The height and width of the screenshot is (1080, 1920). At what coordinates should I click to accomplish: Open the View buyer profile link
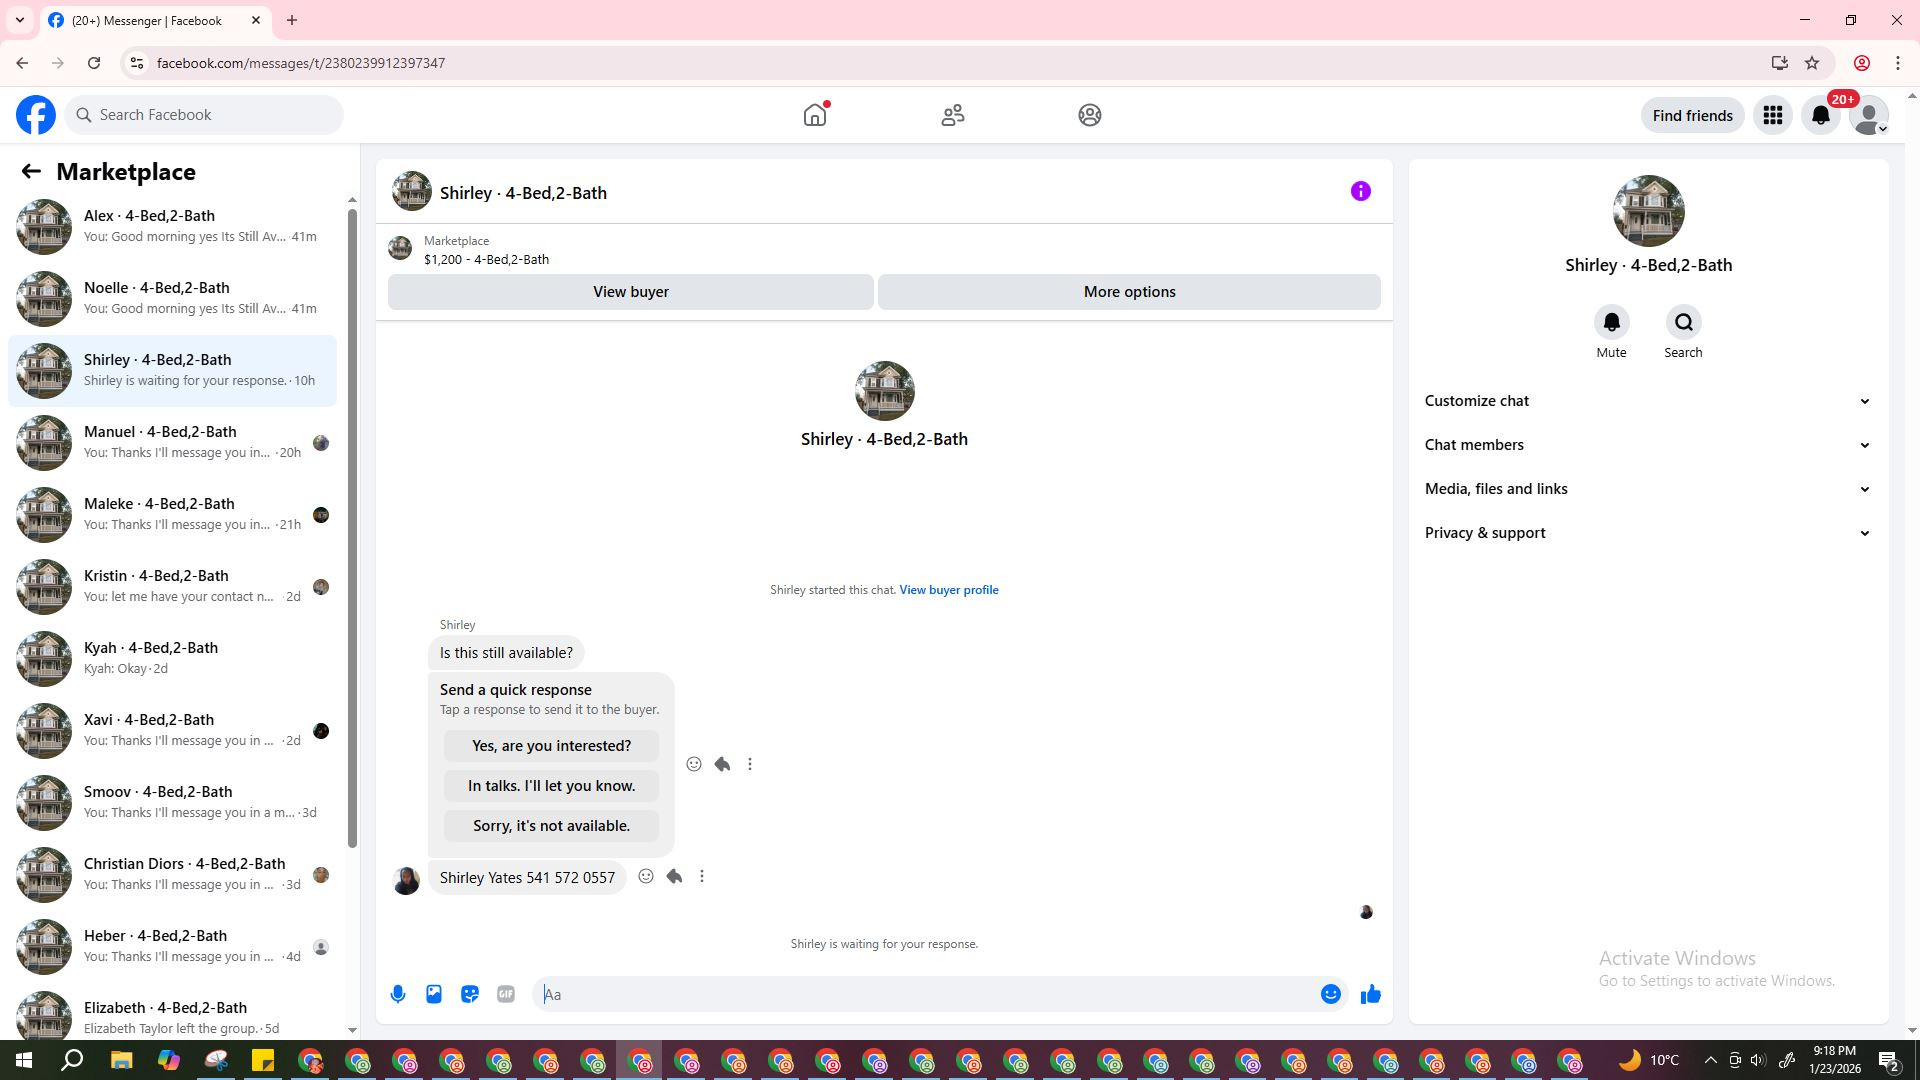[x=948, y=590]
